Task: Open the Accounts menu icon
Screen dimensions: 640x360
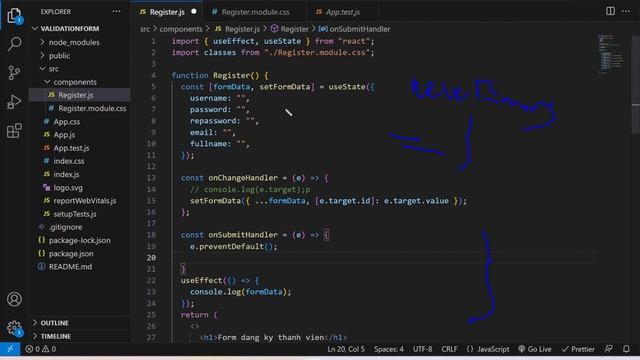Action: [x=14, y=299]
